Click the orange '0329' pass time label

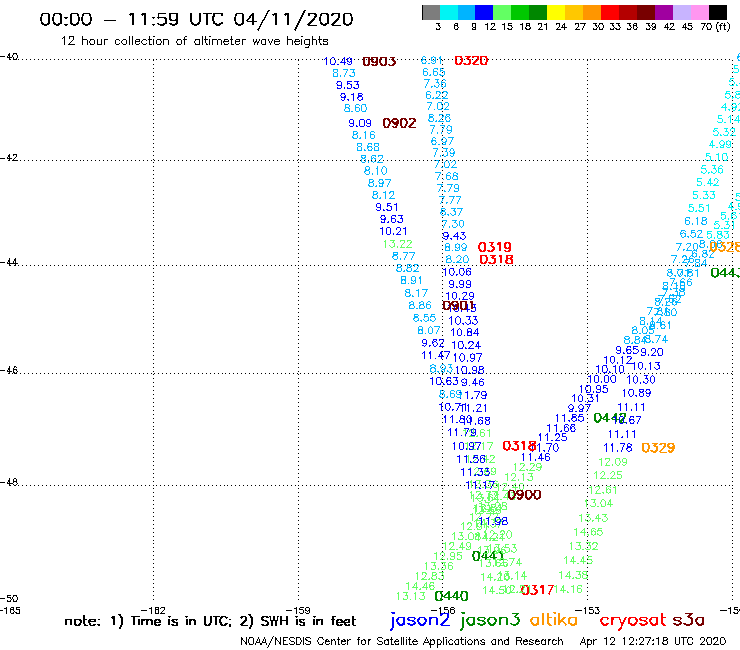click(658, 447)
